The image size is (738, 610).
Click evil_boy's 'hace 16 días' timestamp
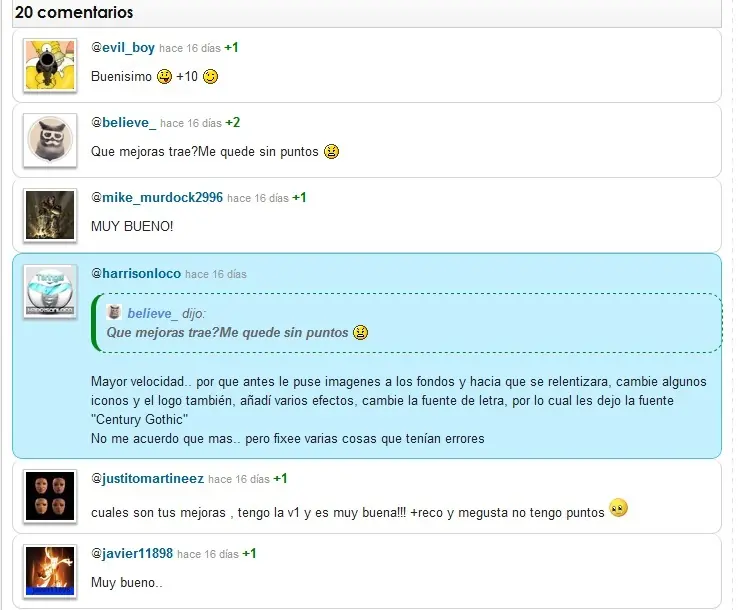190,48
